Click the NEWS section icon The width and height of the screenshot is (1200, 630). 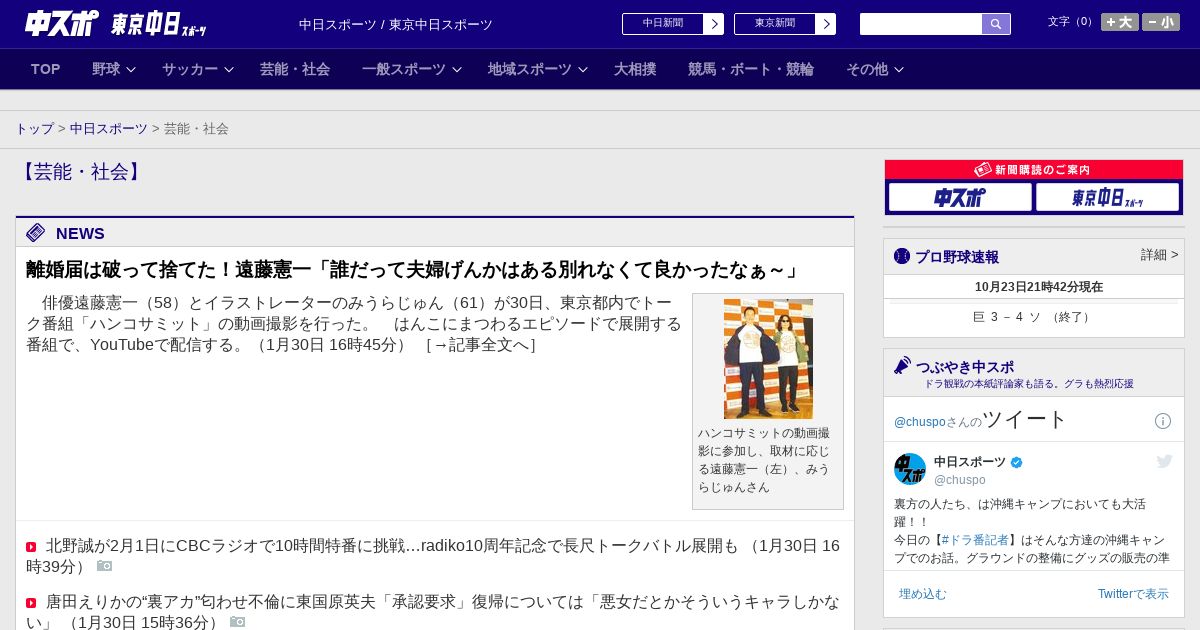click(36, 233)
